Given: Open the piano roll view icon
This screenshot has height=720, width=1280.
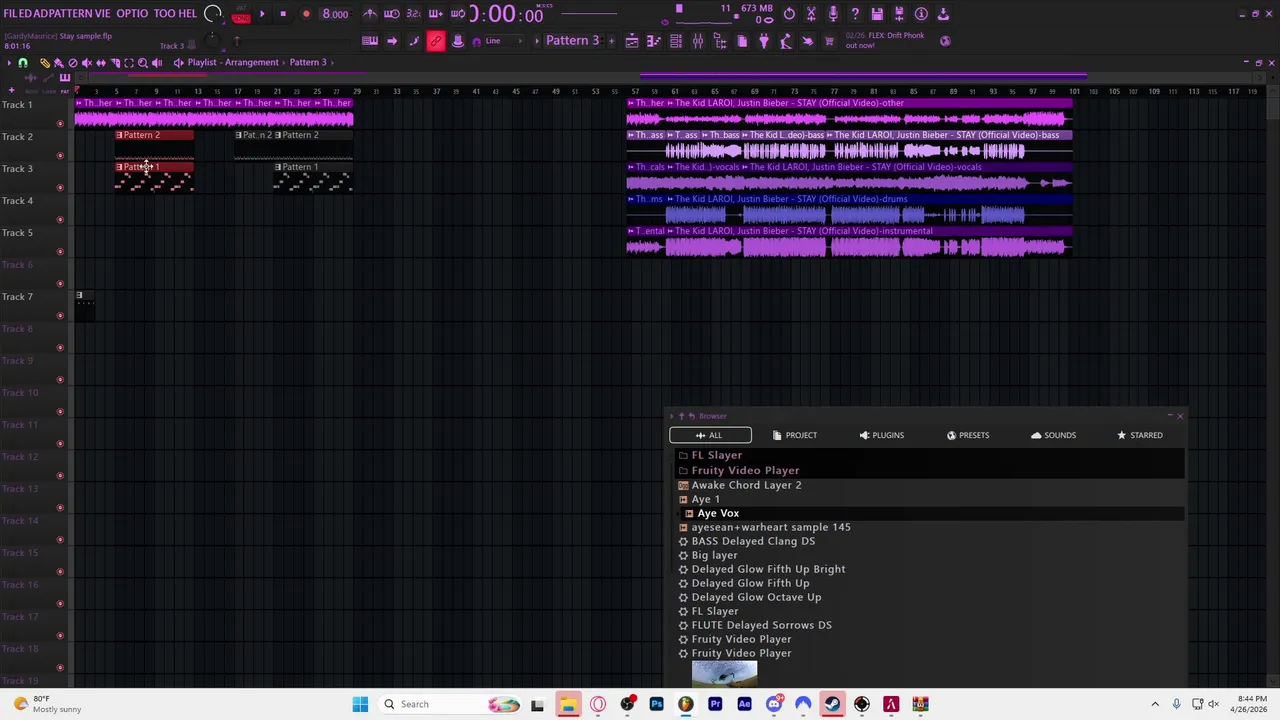Looking at the screenshot, I should tap(654, 41).
